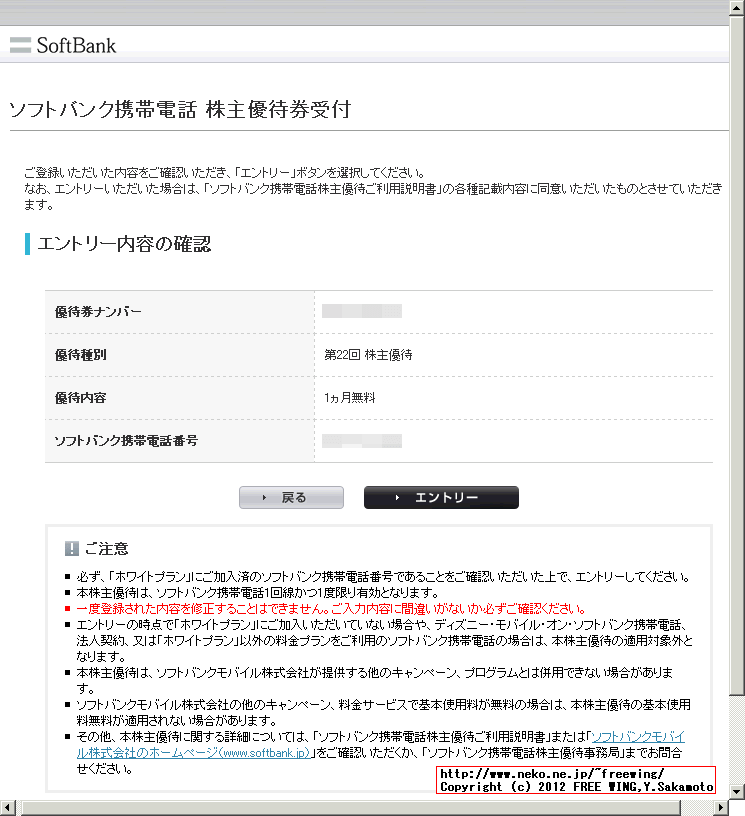Click the vertical scrollbar thumb
Screen dimensions: 745x816
click(737, 355)
